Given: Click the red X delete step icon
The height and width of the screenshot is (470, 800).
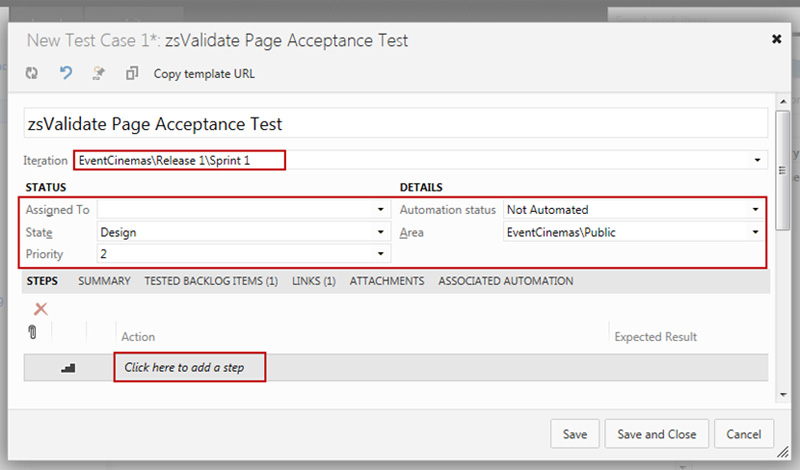Looking at the screenshot, I should [x=41, y=309].
